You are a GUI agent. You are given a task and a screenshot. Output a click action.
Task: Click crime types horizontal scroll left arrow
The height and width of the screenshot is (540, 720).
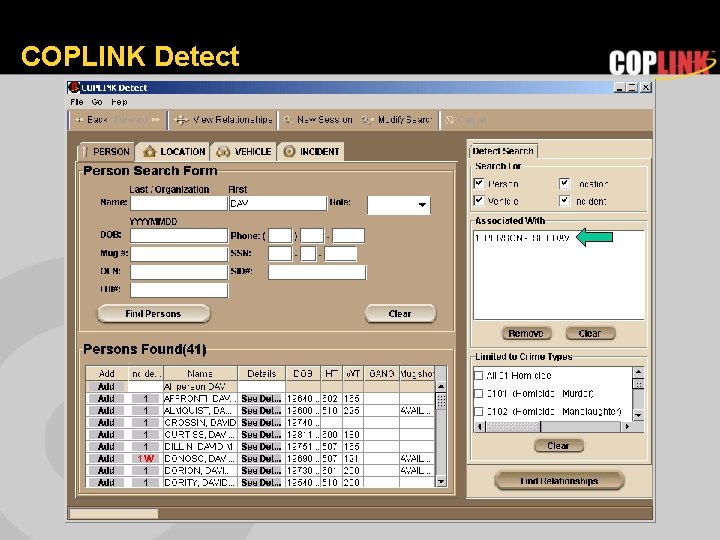click(479, 427)
